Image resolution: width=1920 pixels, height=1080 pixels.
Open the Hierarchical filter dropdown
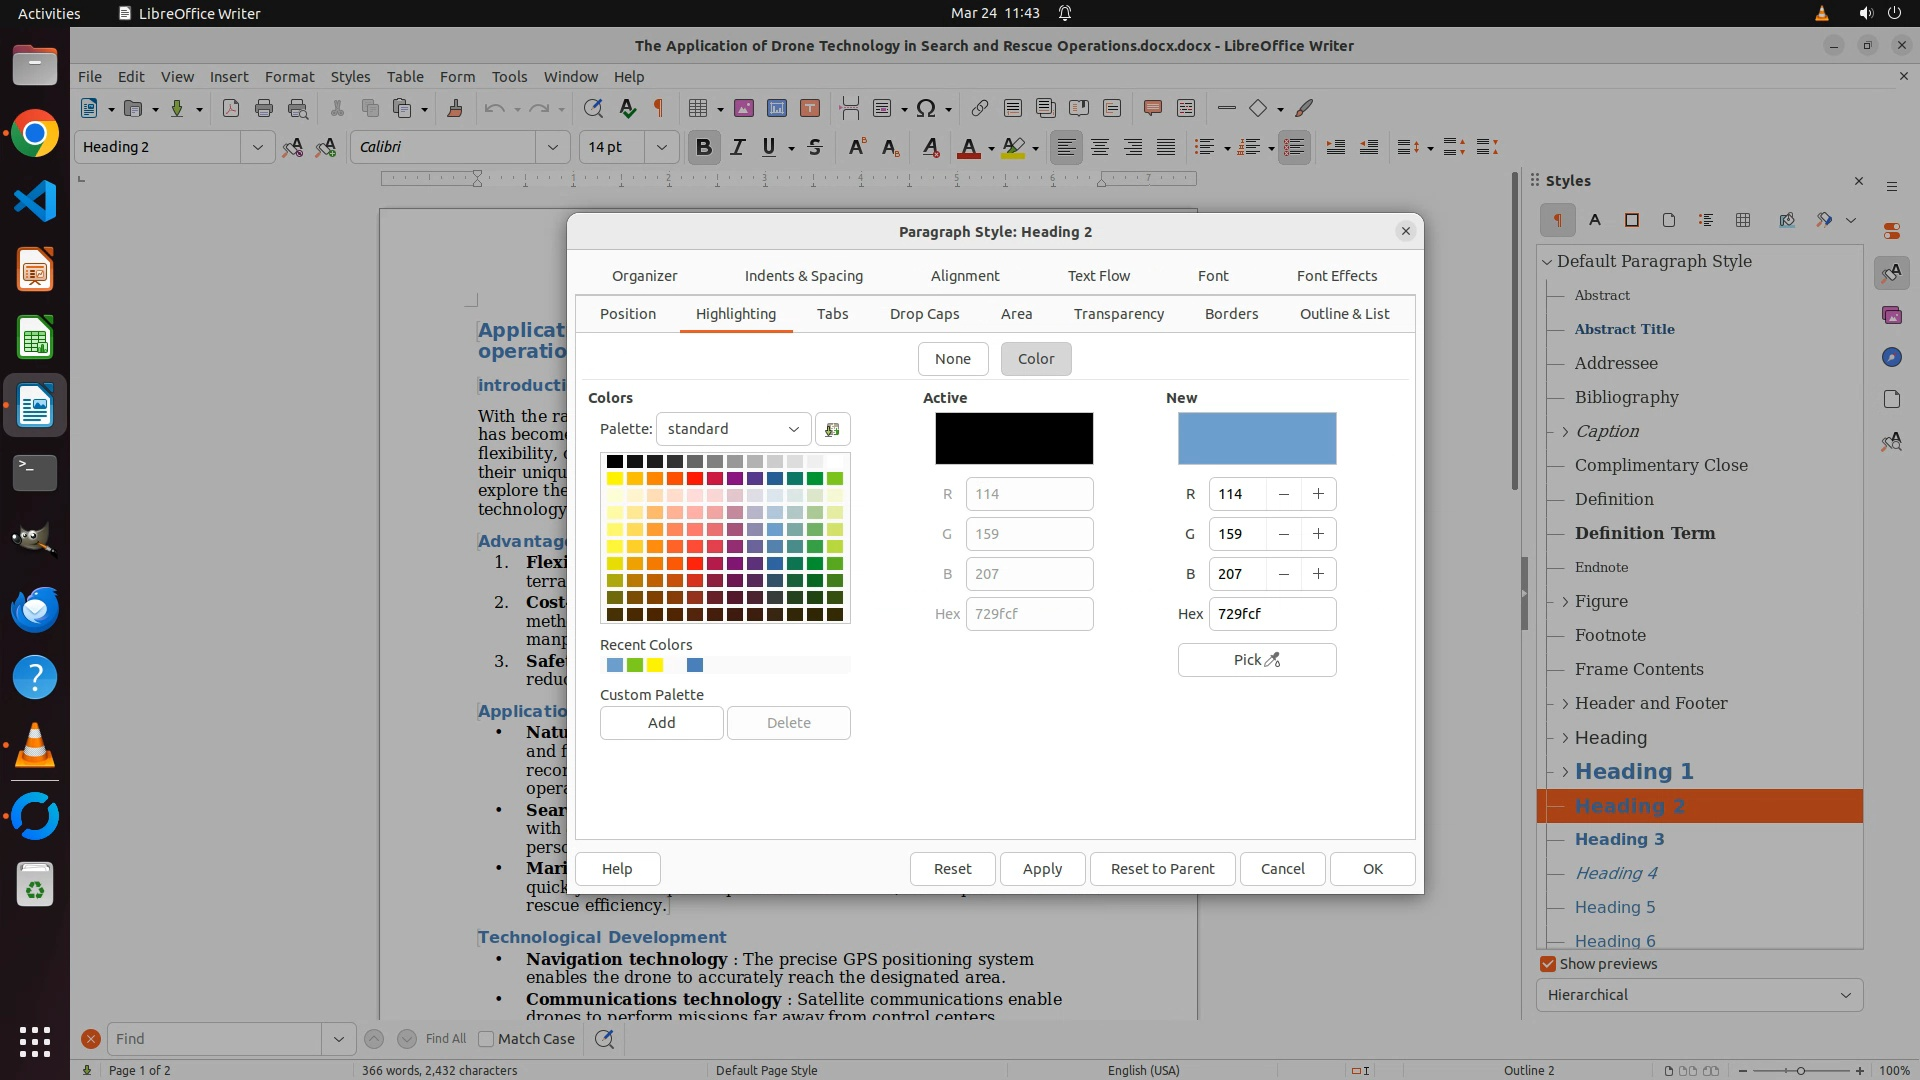click(1699, 995)
